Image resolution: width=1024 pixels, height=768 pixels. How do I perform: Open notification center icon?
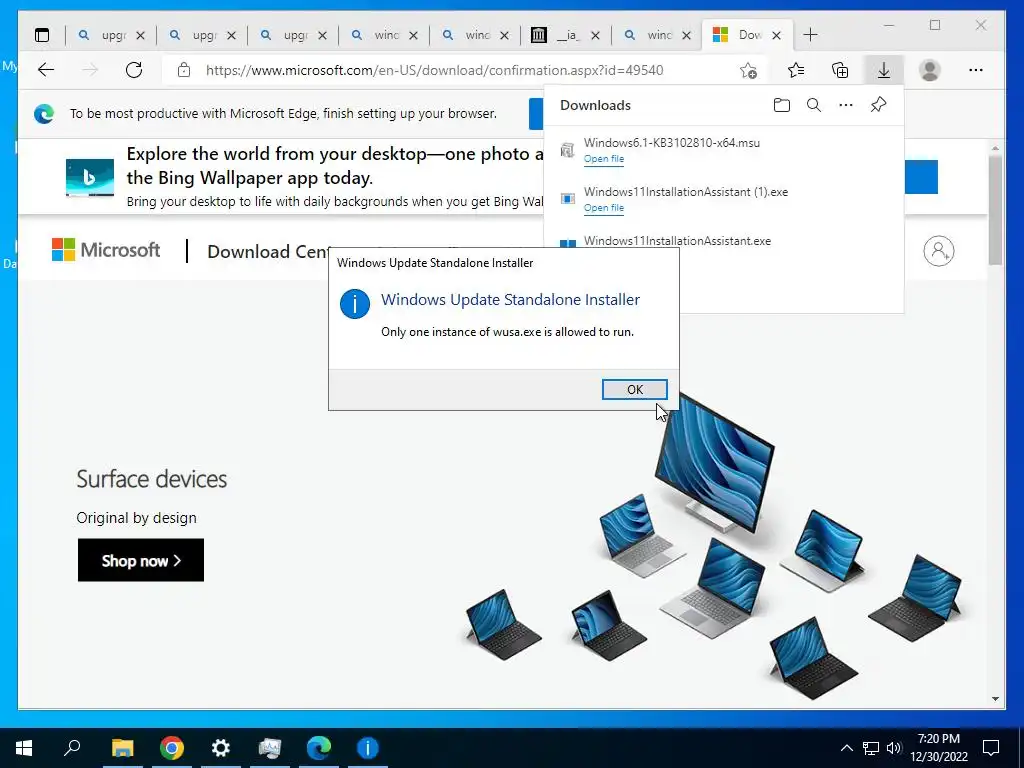[x=991, y=748]
